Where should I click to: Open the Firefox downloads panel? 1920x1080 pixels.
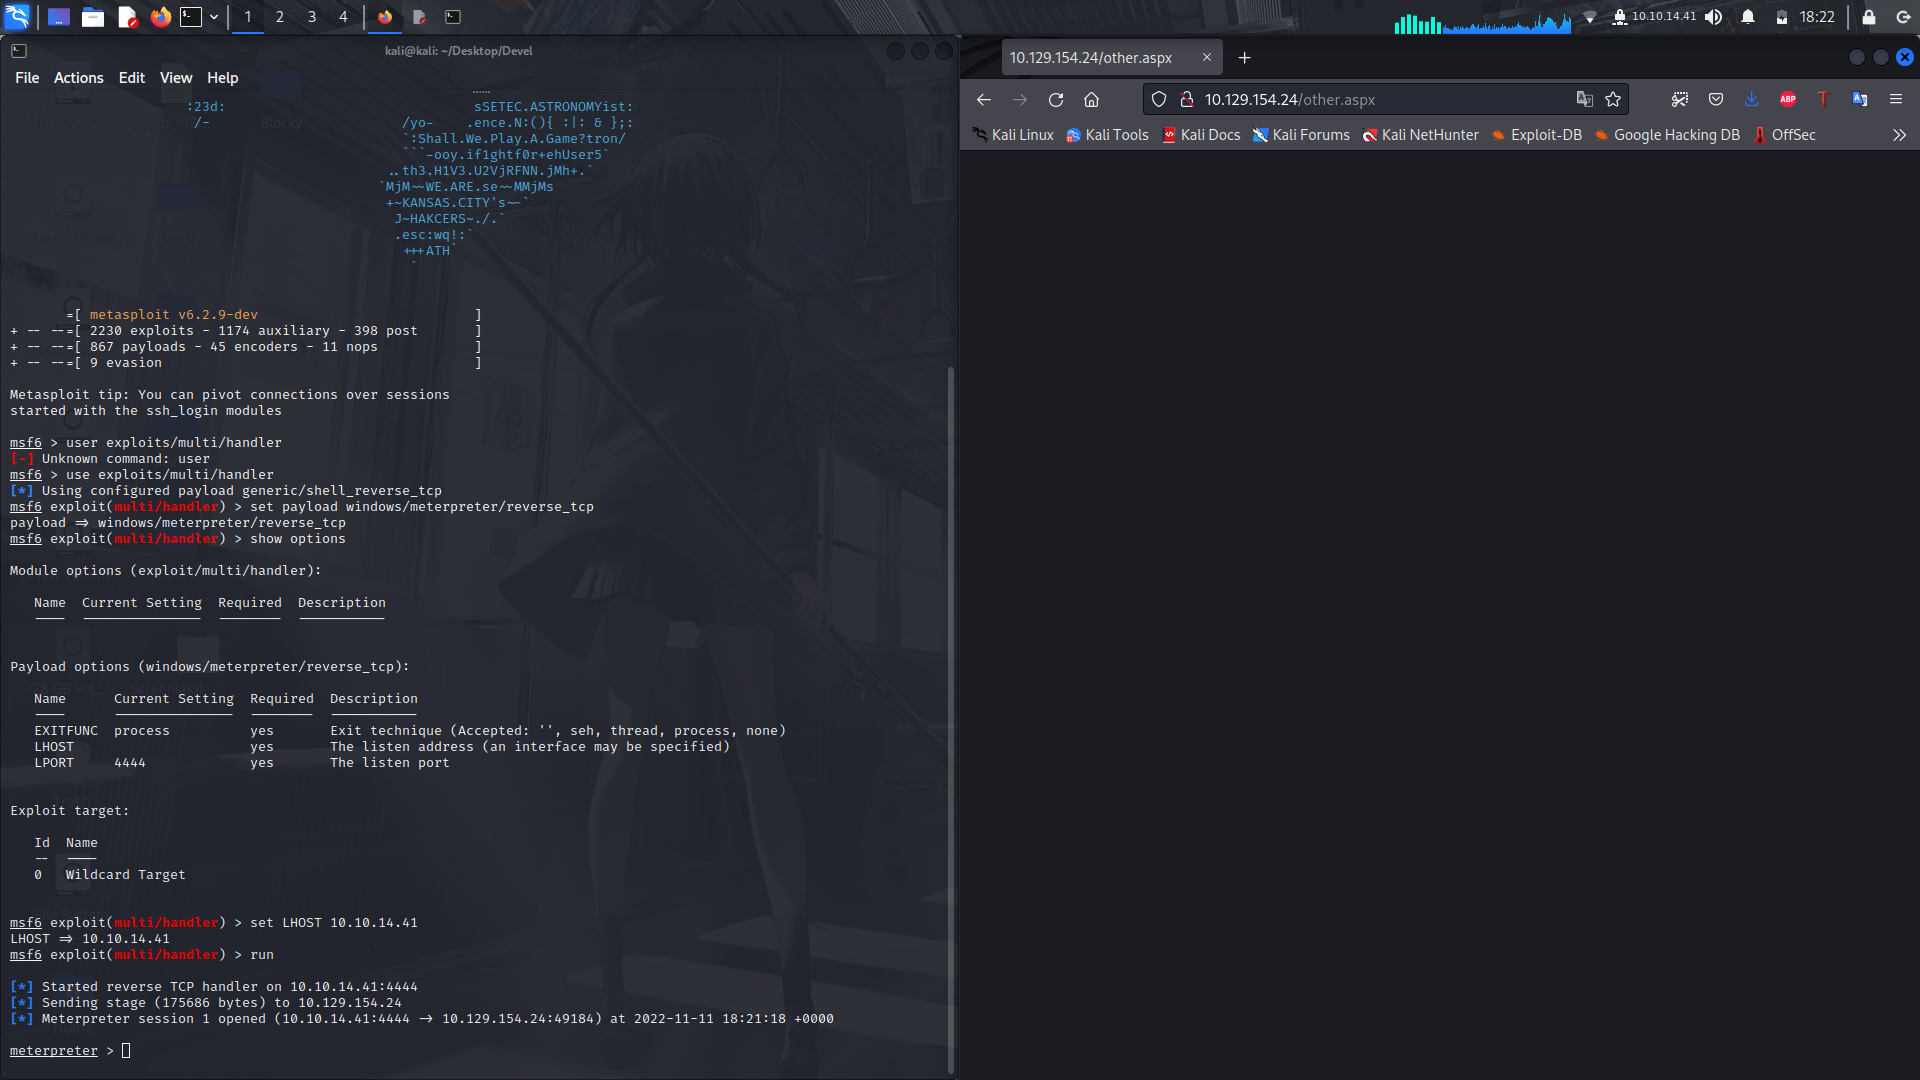coord(1752,99)
